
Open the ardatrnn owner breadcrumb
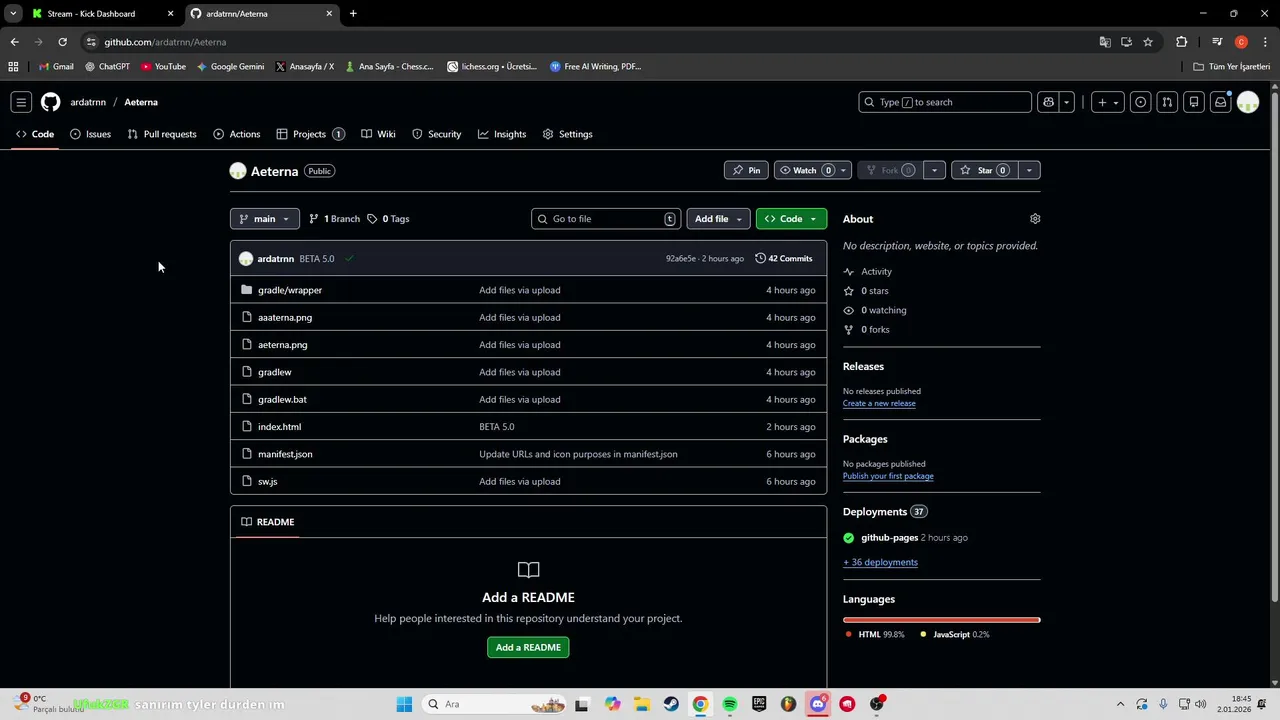[88, 102]
